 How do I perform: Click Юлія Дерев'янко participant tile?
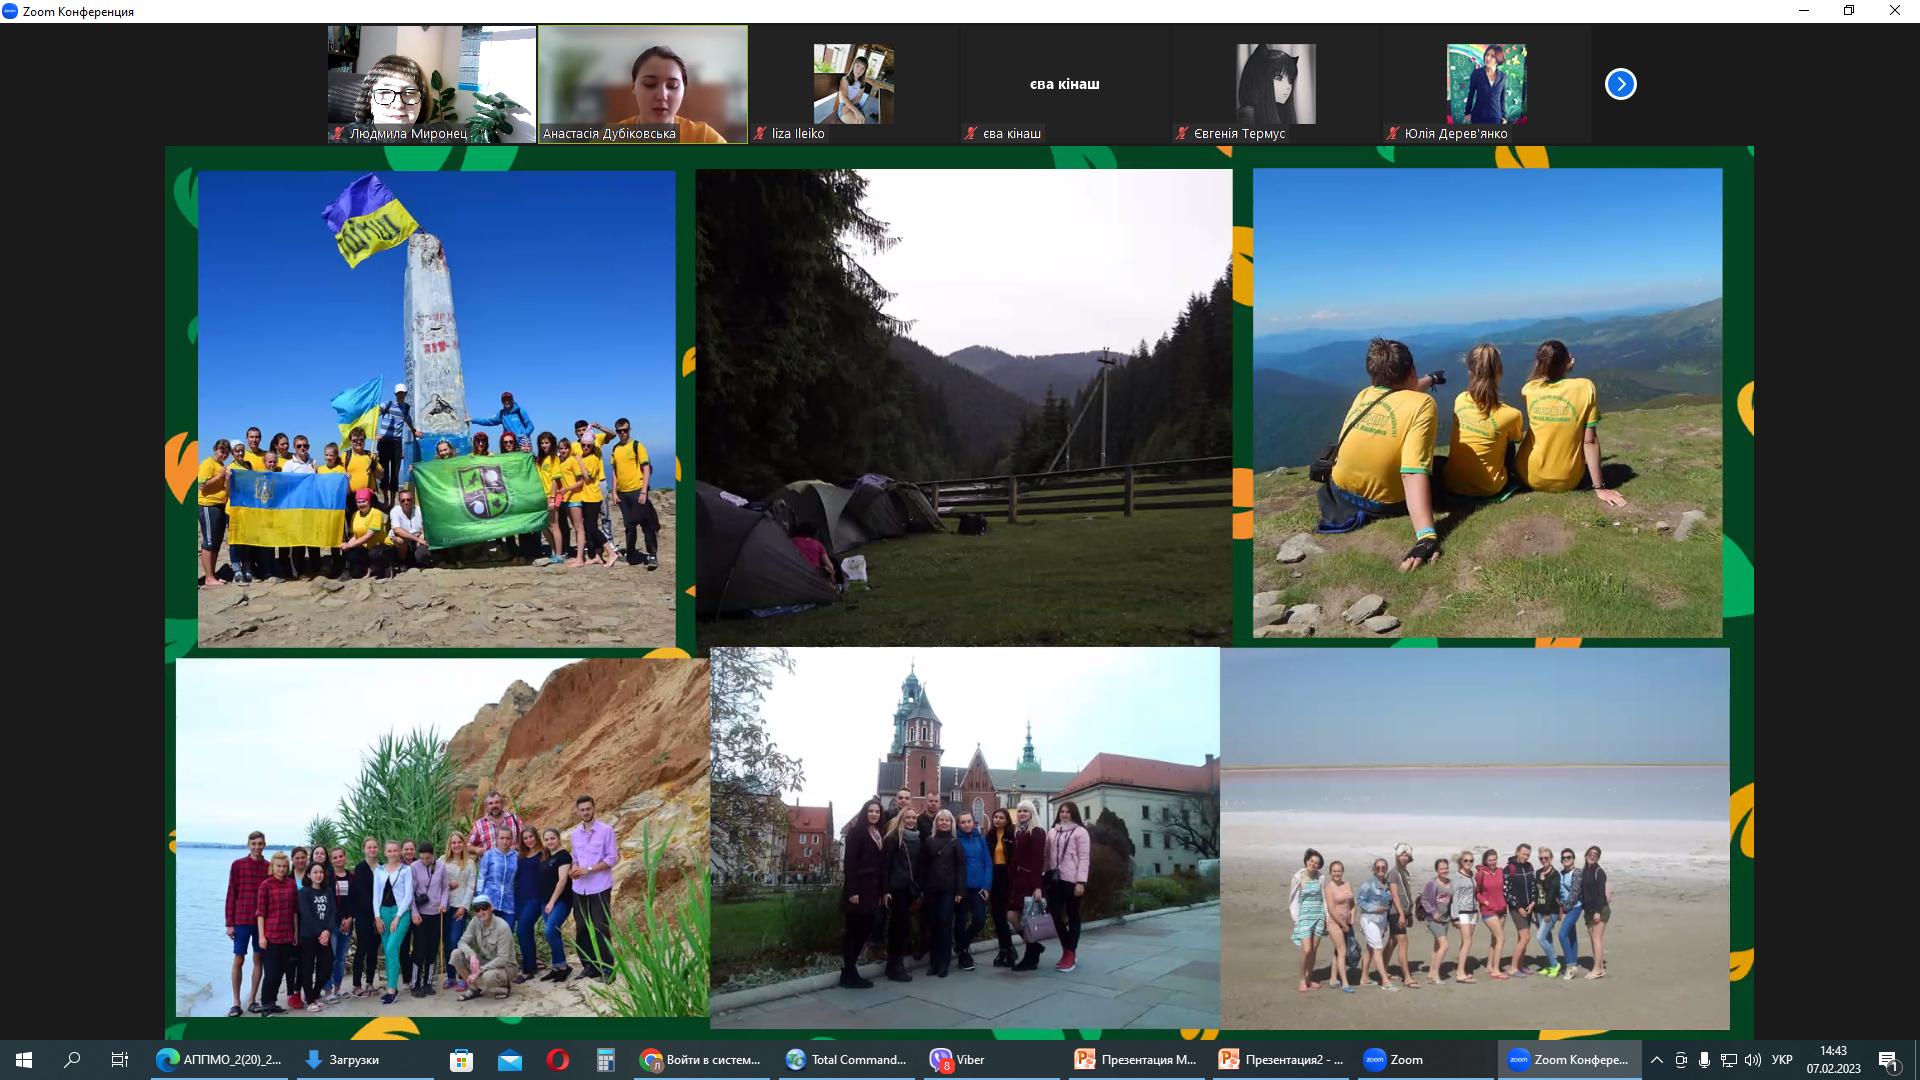coord(1486,84)
